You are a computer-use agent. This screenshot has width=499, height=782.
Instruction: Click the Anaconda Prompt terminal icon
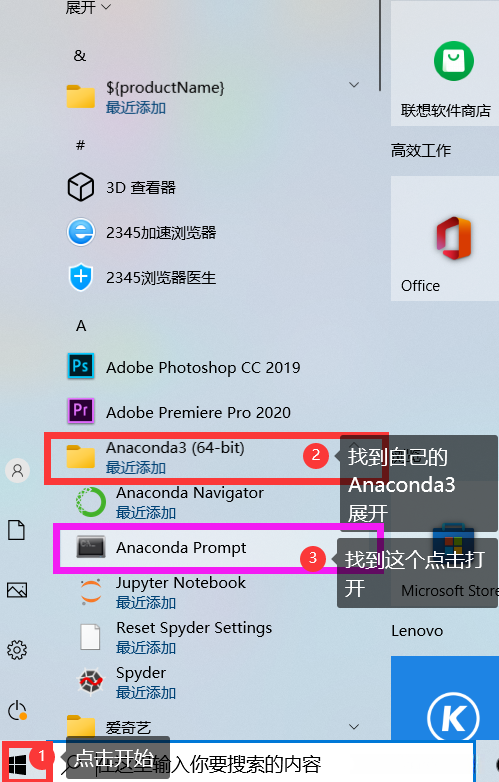91,547
